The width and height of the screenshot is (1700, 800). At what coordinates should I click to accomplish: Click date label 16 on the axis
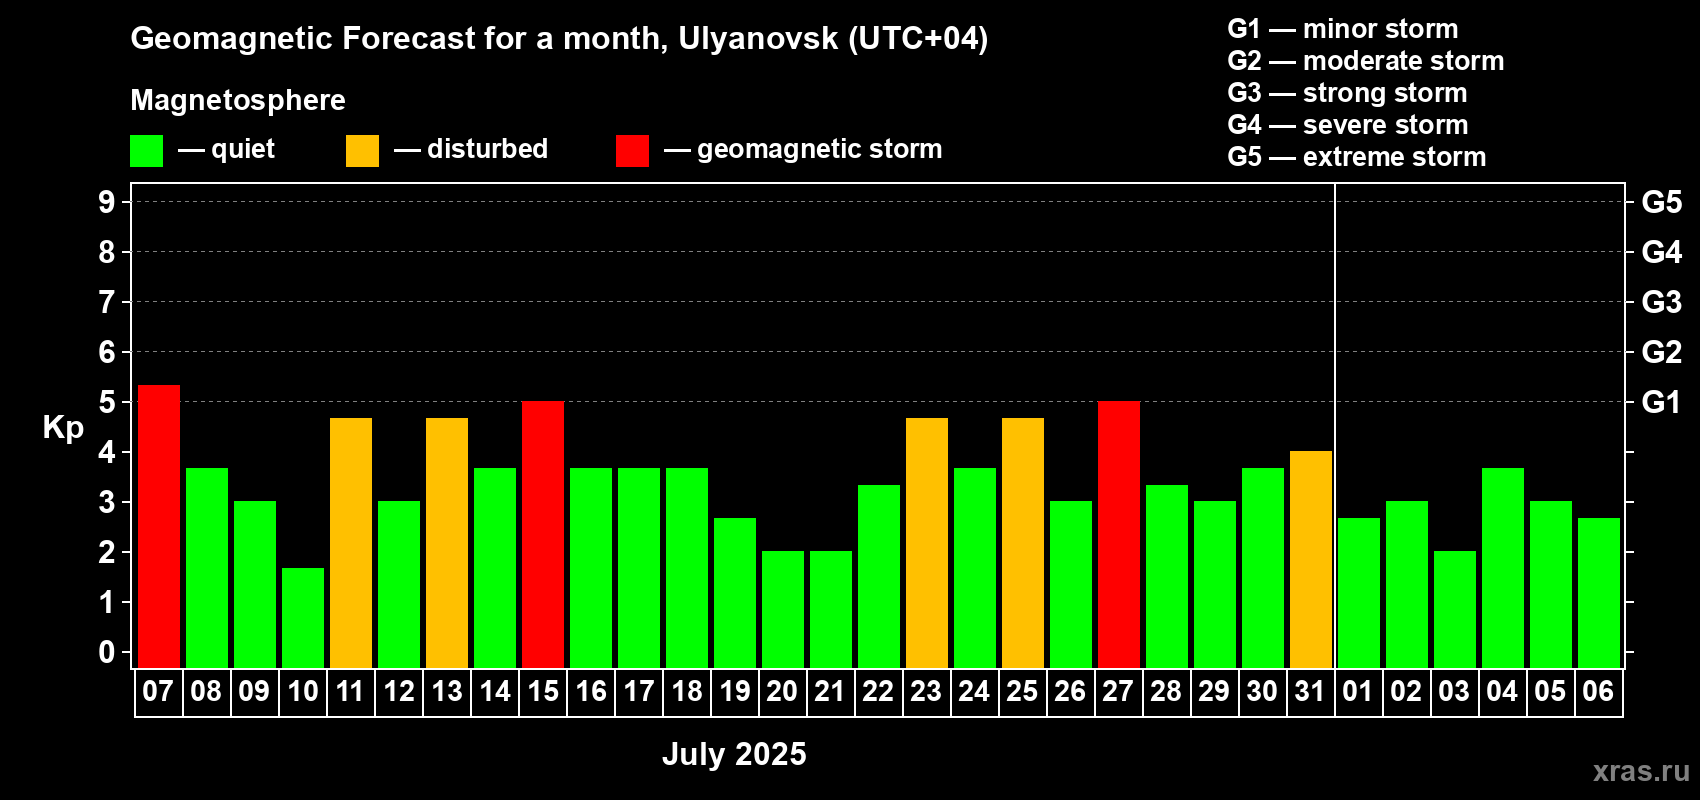point(590,691)
